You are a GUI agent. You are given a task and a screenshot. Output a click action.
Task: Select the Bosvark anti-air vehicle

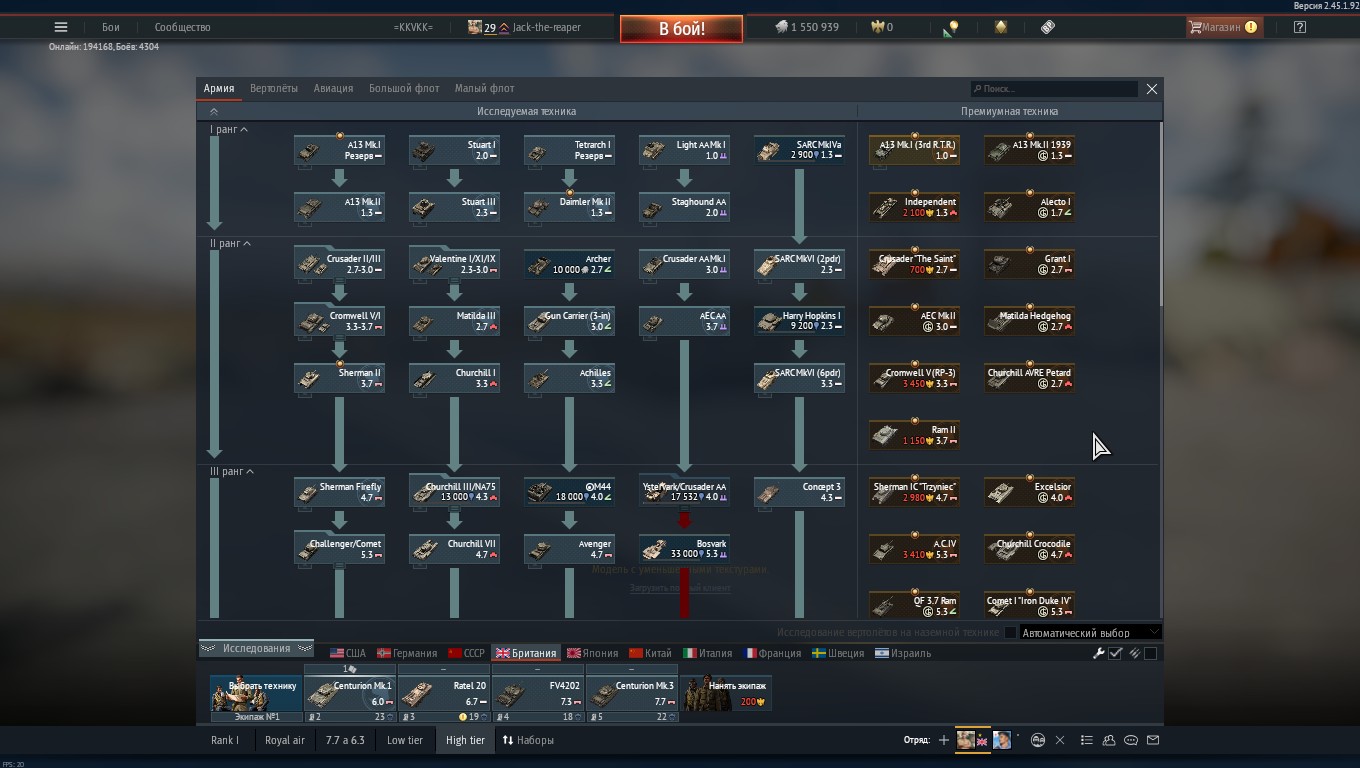684,549
